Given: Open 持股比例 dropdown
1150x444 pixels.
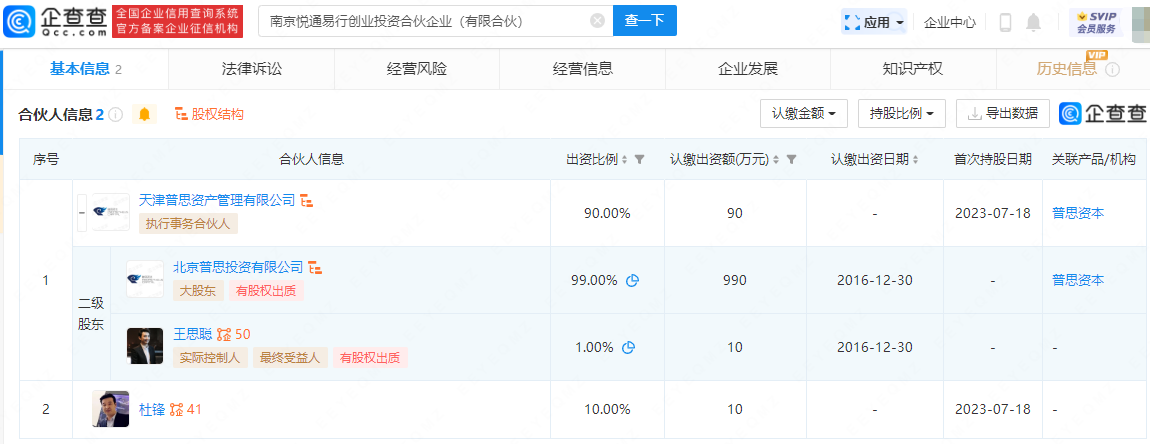Looking at the screenshot, I should [x=901, y=114].
